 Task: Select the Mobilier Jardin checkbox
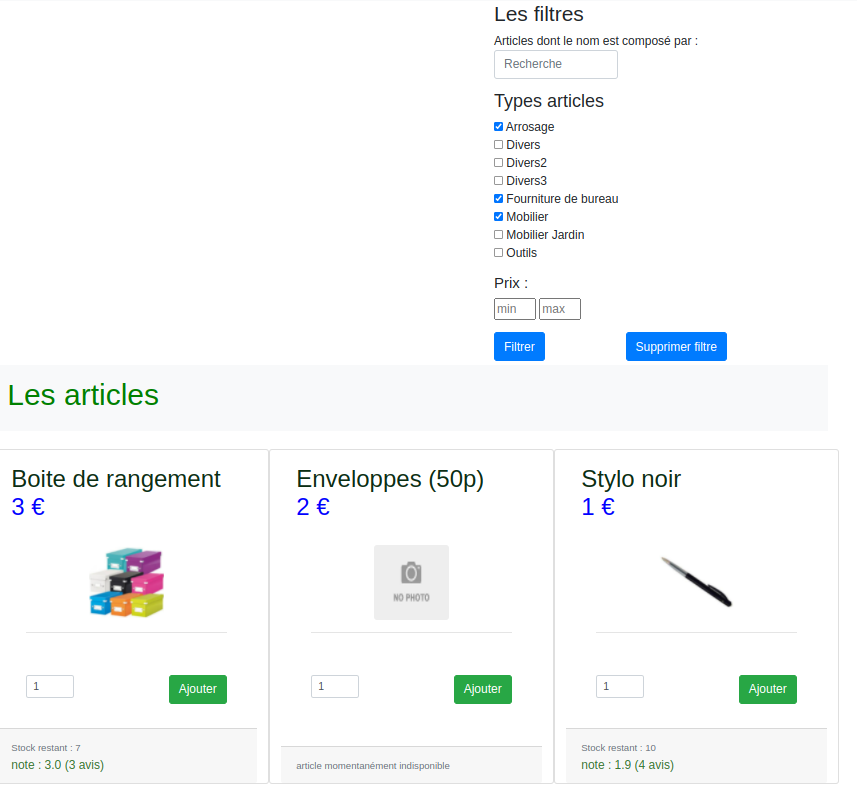pos(499,235)
